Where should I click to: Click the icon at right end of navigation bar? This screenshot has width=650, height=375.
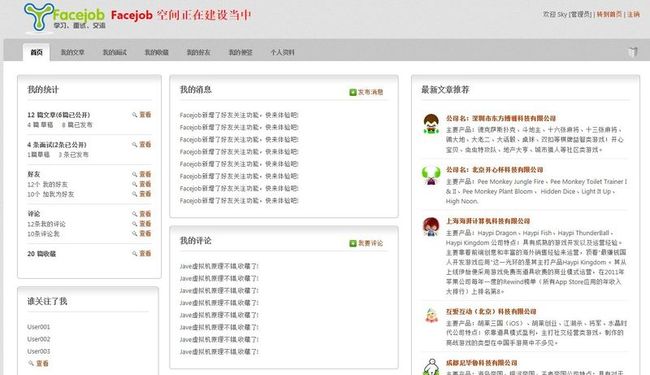coord(633,52)
